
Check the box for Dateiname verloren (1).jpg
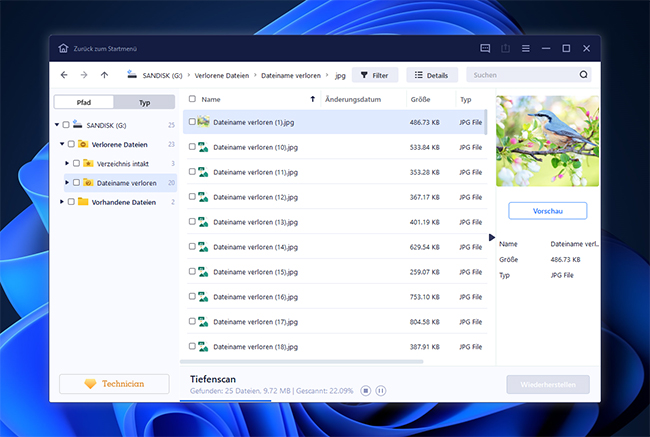pyautogui.click(x=192, y=121)
